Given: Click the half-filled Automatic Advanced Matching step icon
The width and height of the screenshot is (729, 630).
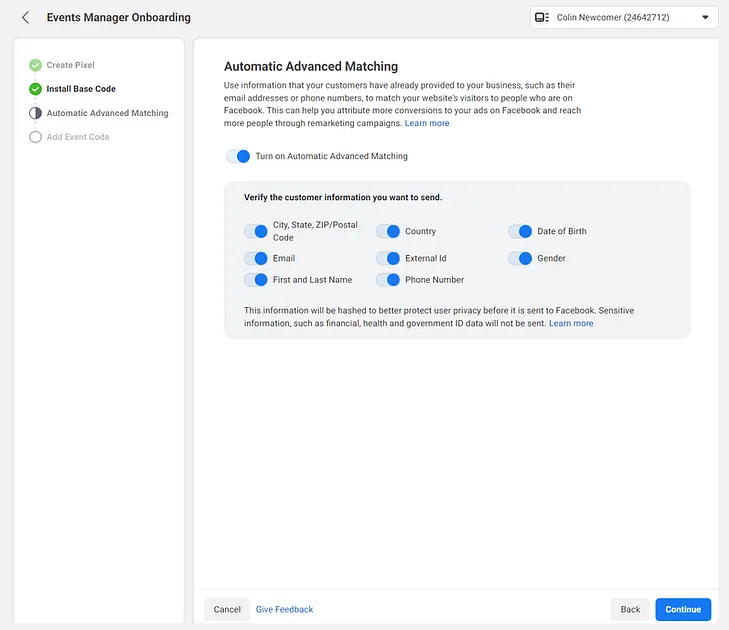Looking at the screenshot, I should click(x=36, y=113).
